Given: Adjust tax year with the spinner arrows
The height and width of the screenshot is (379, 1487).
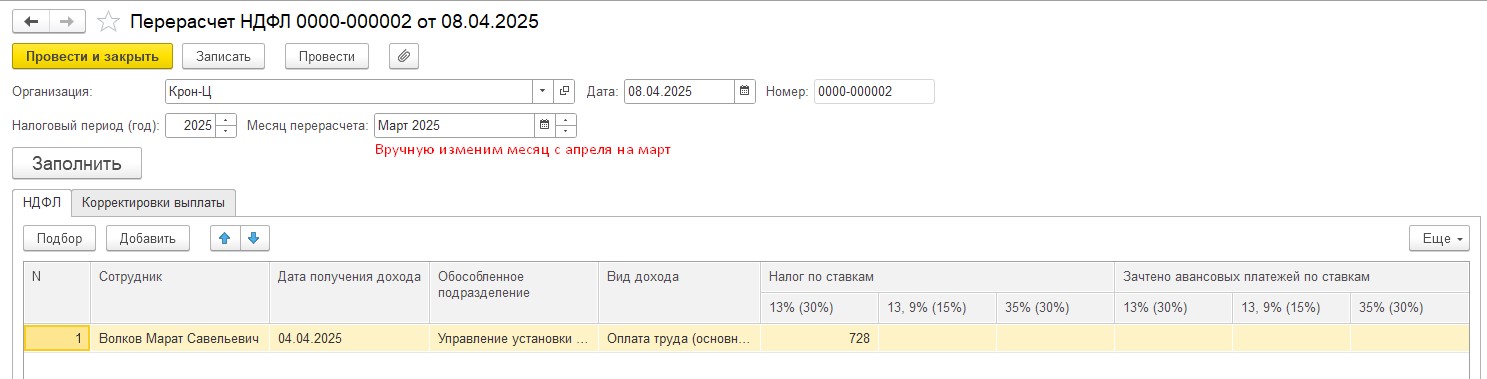Looking at the screenshot, I should pos(226,126).
